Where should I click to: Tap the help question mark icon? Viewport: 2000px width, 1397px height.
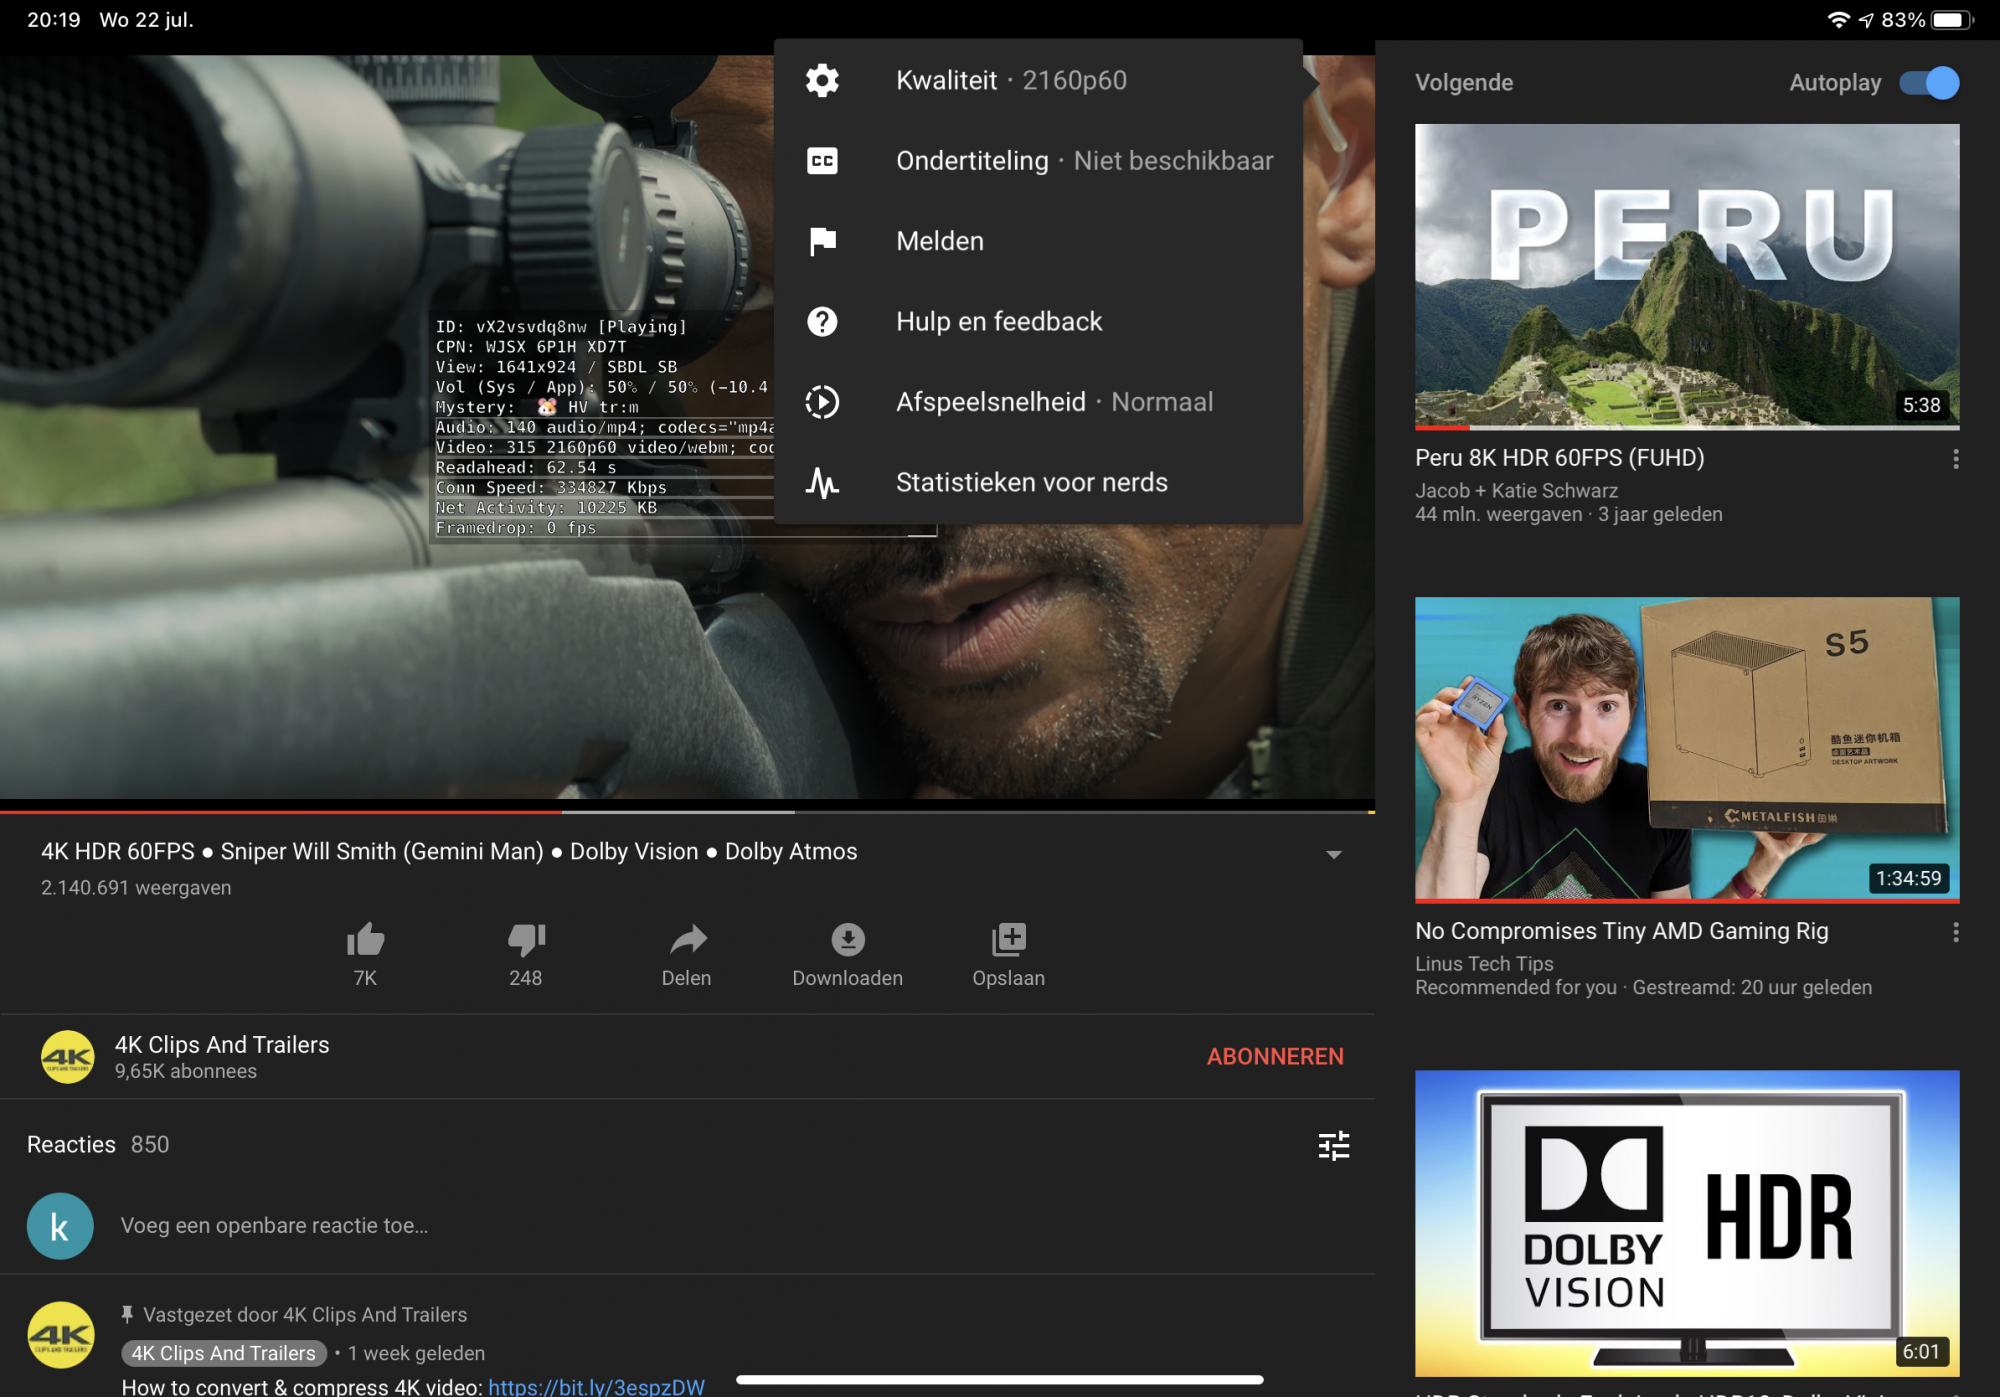point(822,321)
